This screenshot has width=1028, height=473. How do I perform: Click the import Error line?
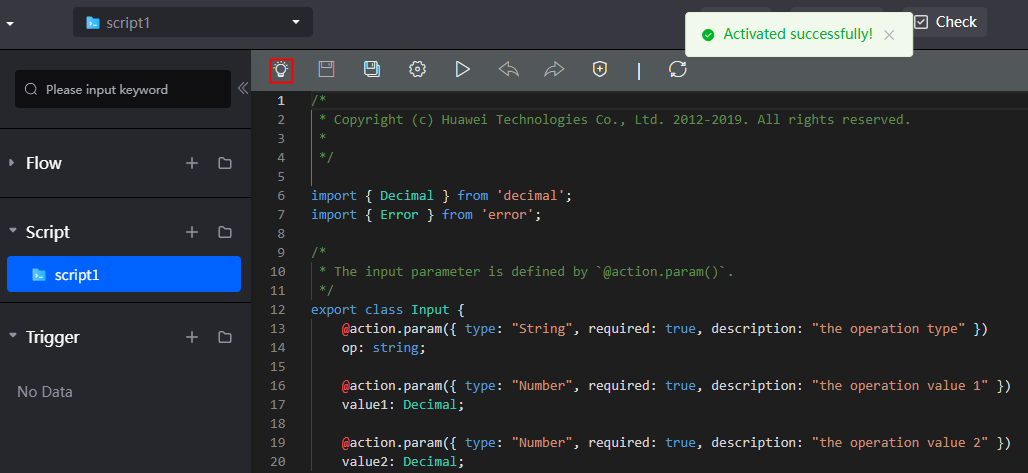tap(426, 215)
